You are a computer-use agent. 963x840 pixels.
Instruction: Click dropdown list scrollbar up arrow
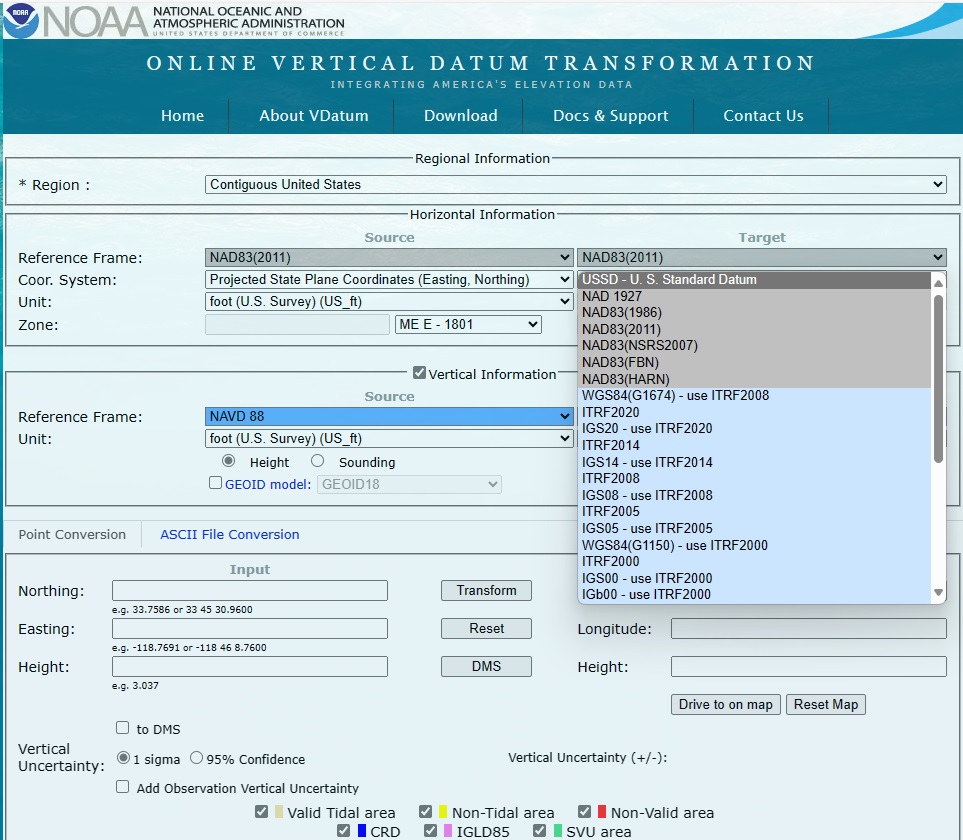[938, 283]
